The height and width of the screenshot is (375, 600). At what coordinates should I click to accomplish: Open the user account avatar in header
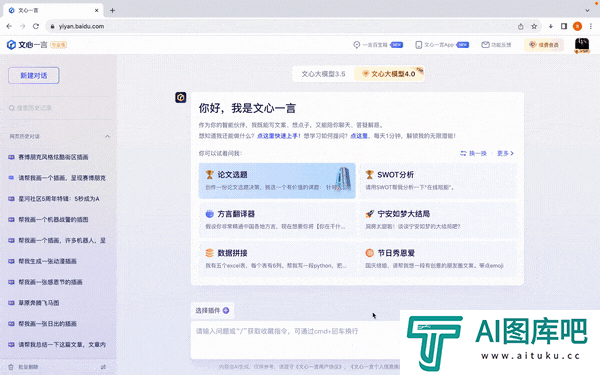click(x=582, y=46)
